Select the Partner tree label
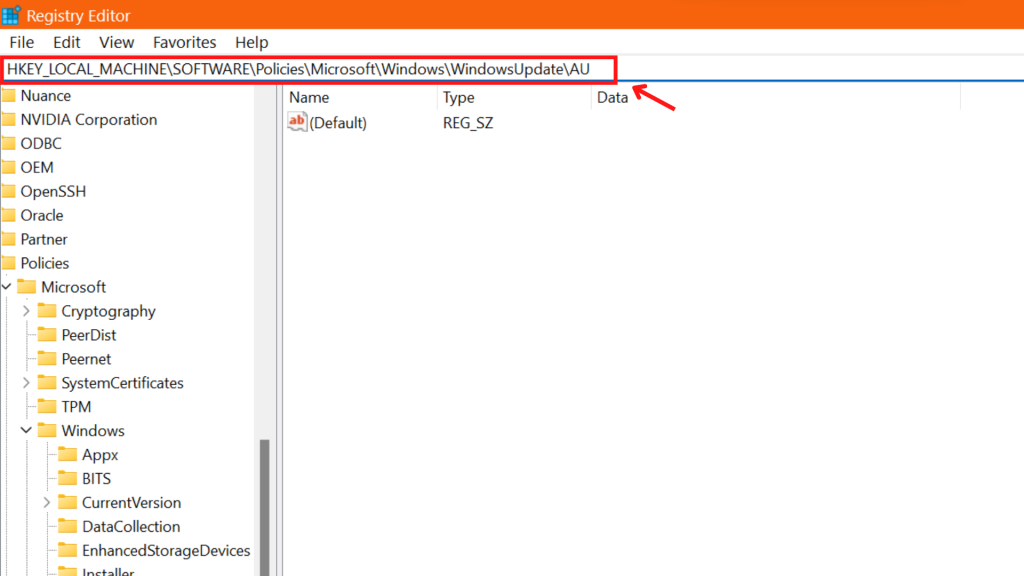Viewport: 1024px width, 576px height. (44, 240)
